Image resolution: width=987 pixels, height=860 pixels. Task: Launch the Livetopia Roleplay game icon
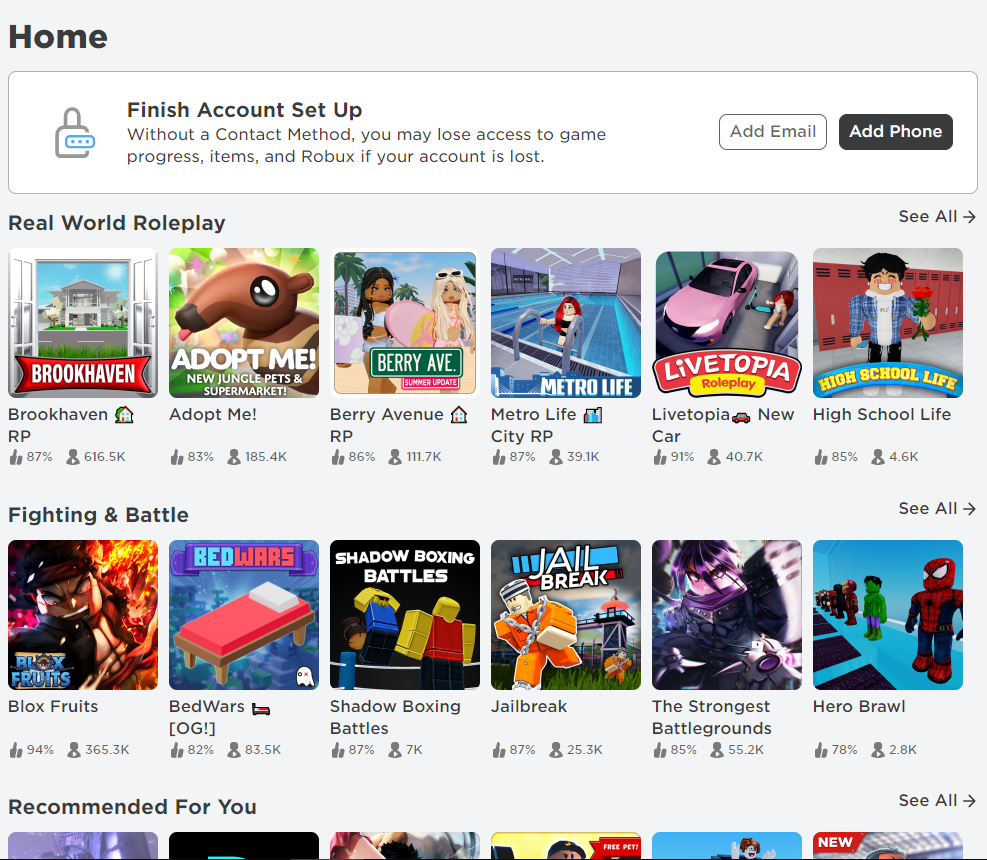pyautogui.click(x=727, y=323)
